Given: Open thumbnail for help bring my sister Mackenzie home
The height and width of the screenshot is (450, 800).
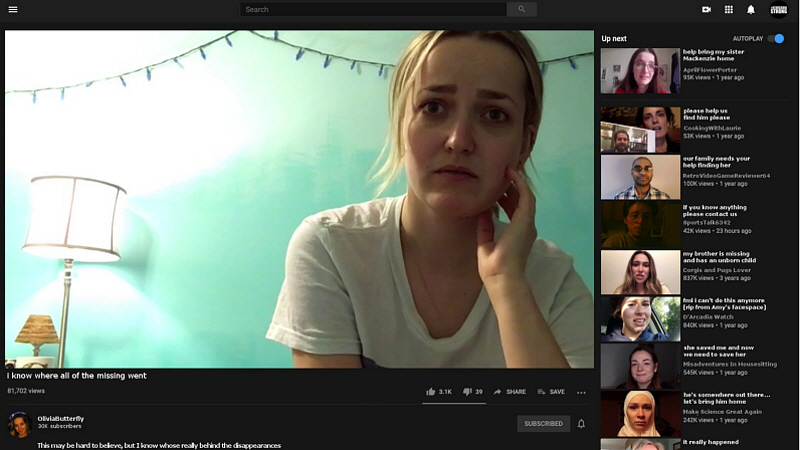Looking at the screenshot, I should [640, 71].
